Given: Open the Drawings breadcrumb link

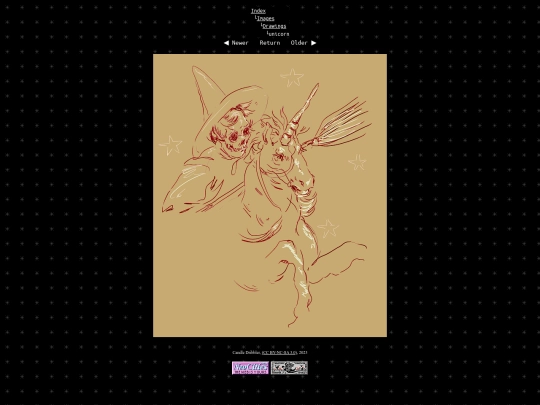Looking at the screenshot, I should click(x=274, y=26).
